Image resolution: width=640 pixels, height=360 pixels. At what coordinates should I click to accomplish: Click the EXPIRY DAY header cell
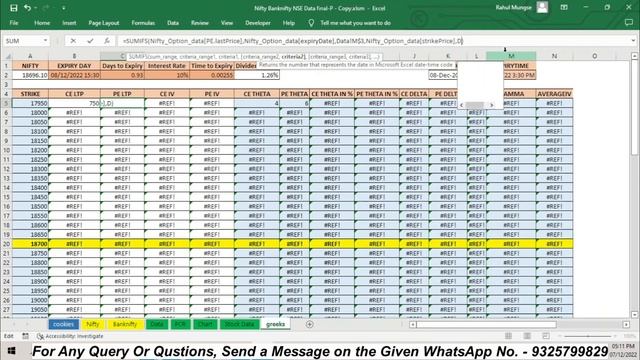[74, 66]
